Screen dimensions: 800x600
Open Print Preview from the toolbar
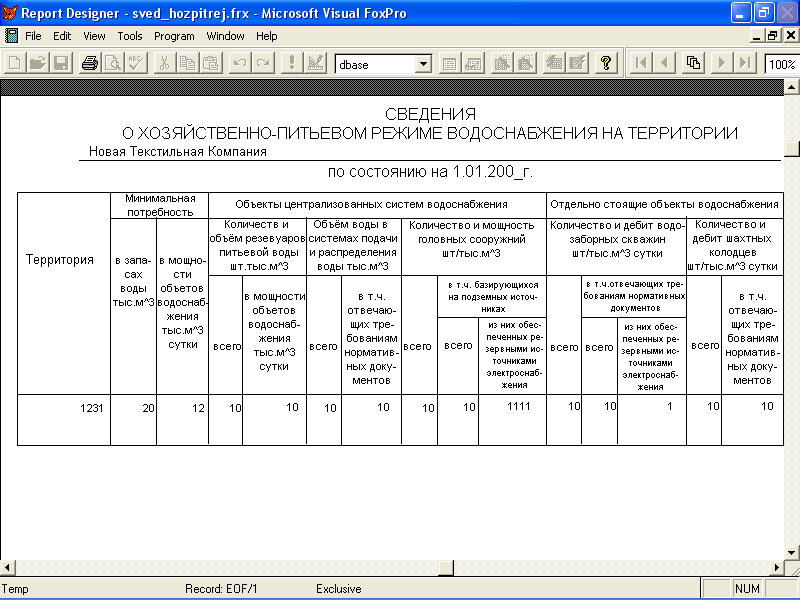click(113, 63)
